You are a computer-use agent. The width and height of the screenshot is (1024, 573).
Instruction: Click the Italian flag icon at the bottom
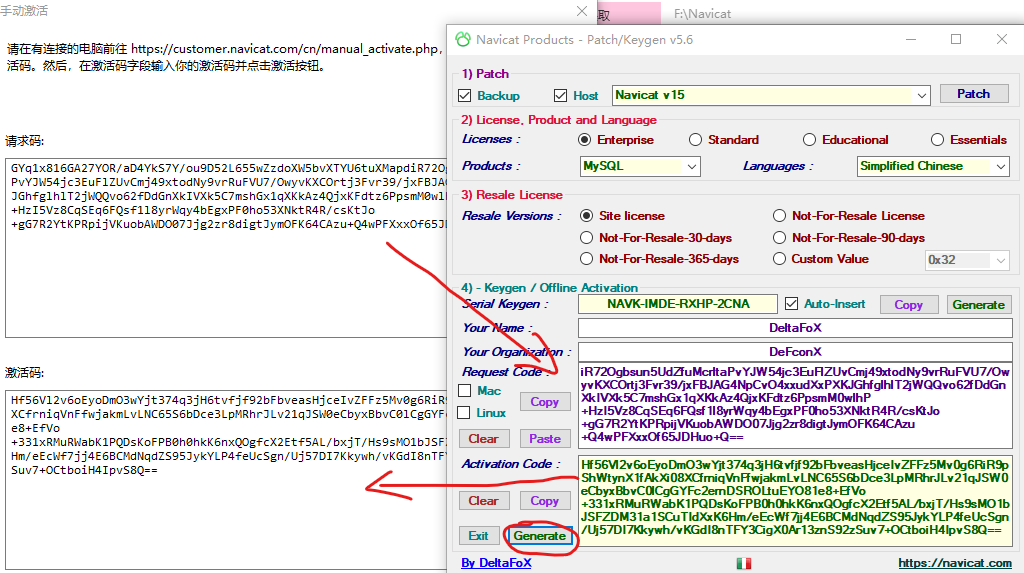[743, 563]
